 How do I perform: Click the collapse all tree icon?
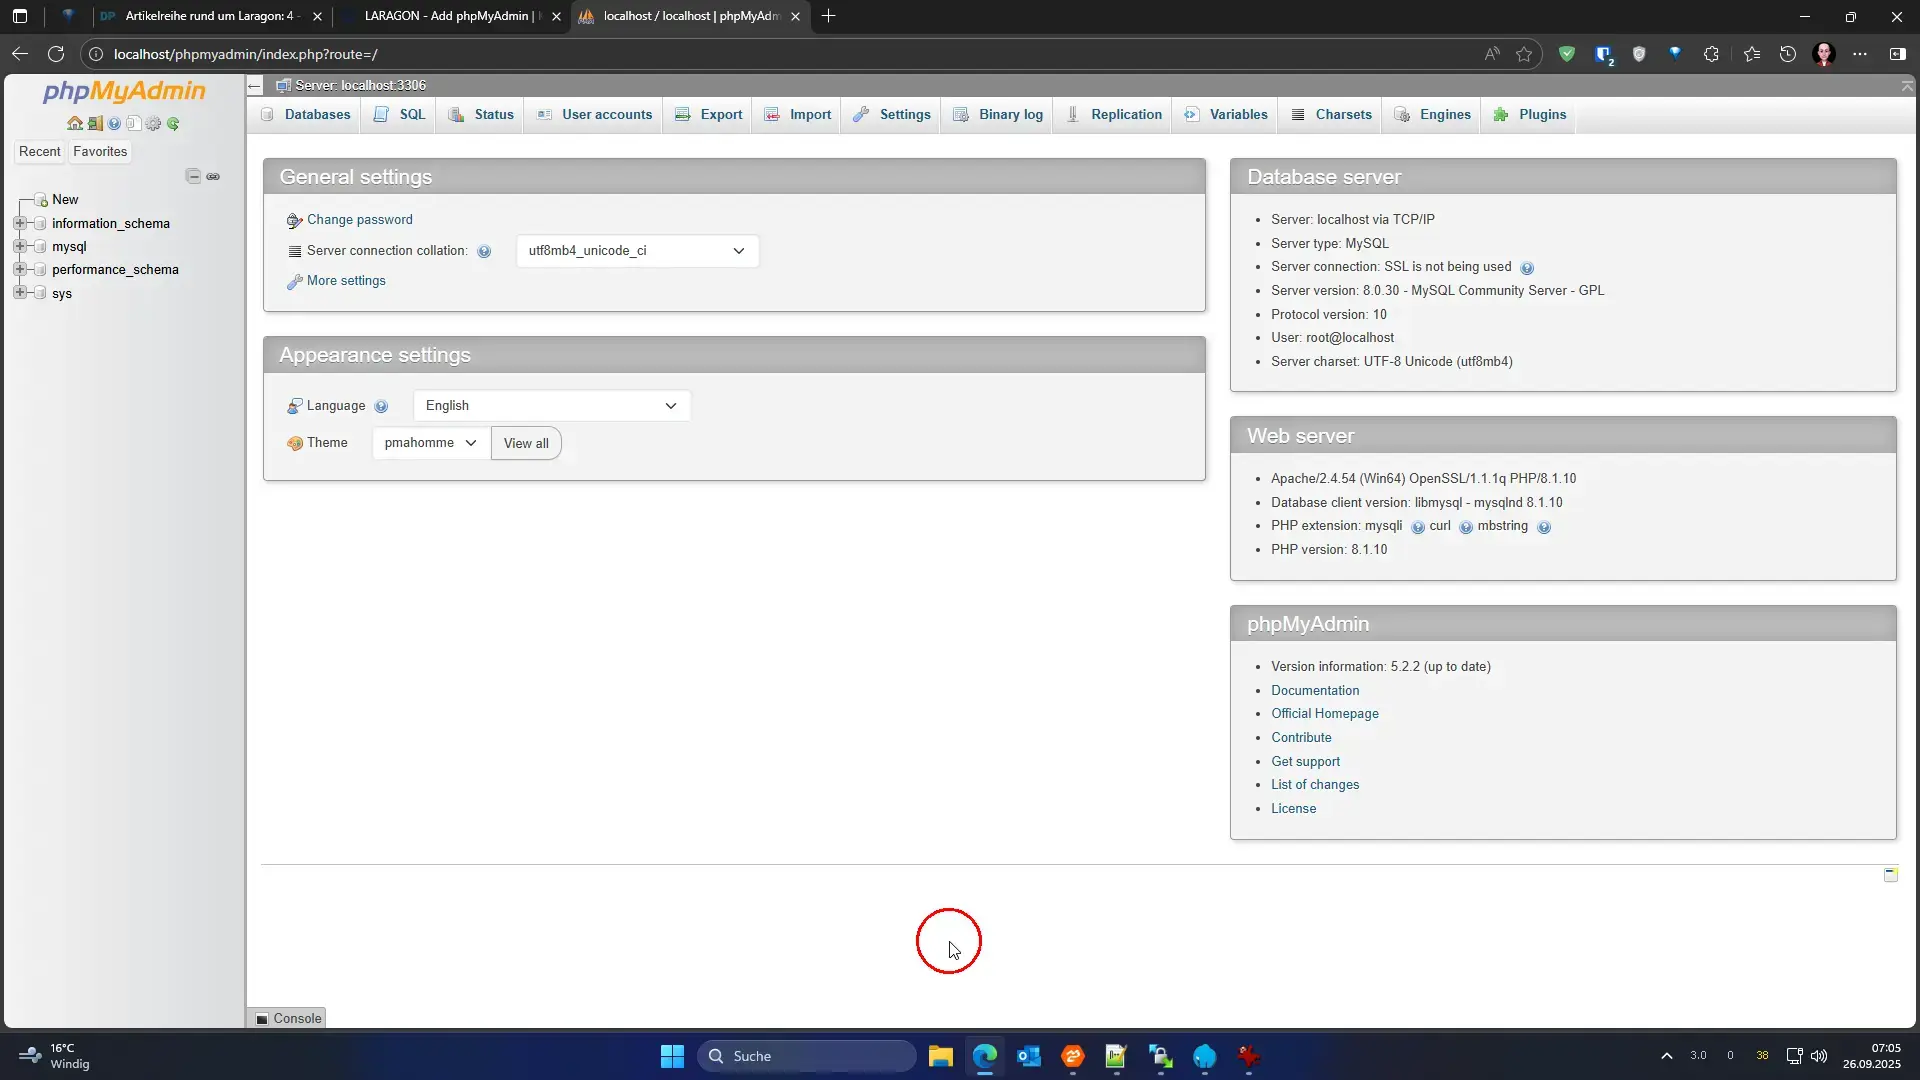click(193, 176)
